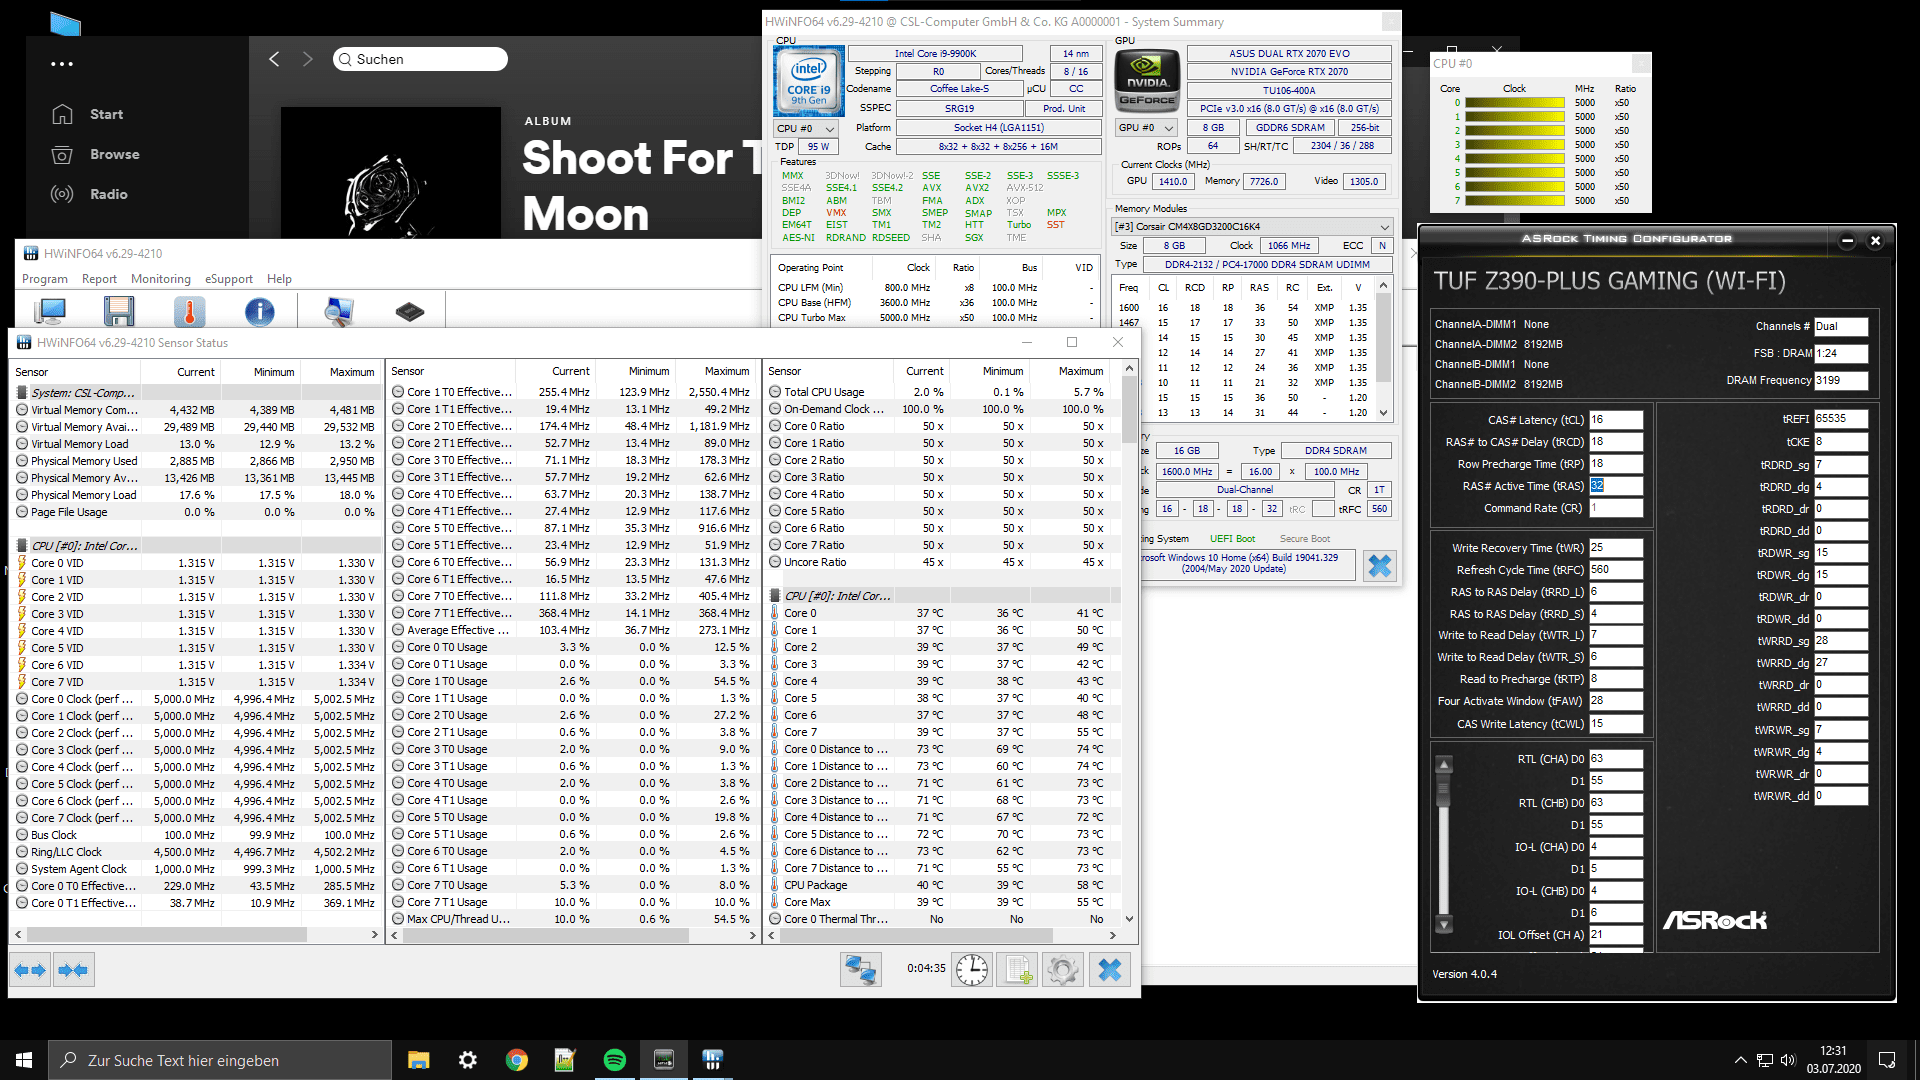Open the GPU #0 selector dropdown
1920x1080 pixels.
(1146, 128)
